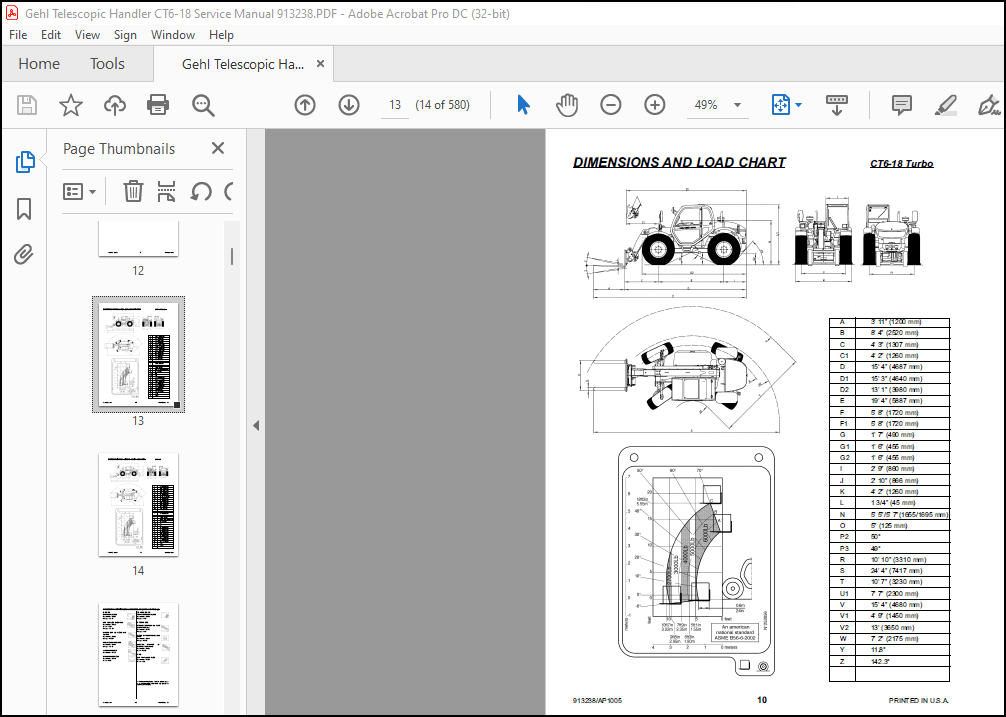Image resolution: width=1006 pixels, height=717 pixels.
Task: Switch to the Home tab
Action: [39, 63]
